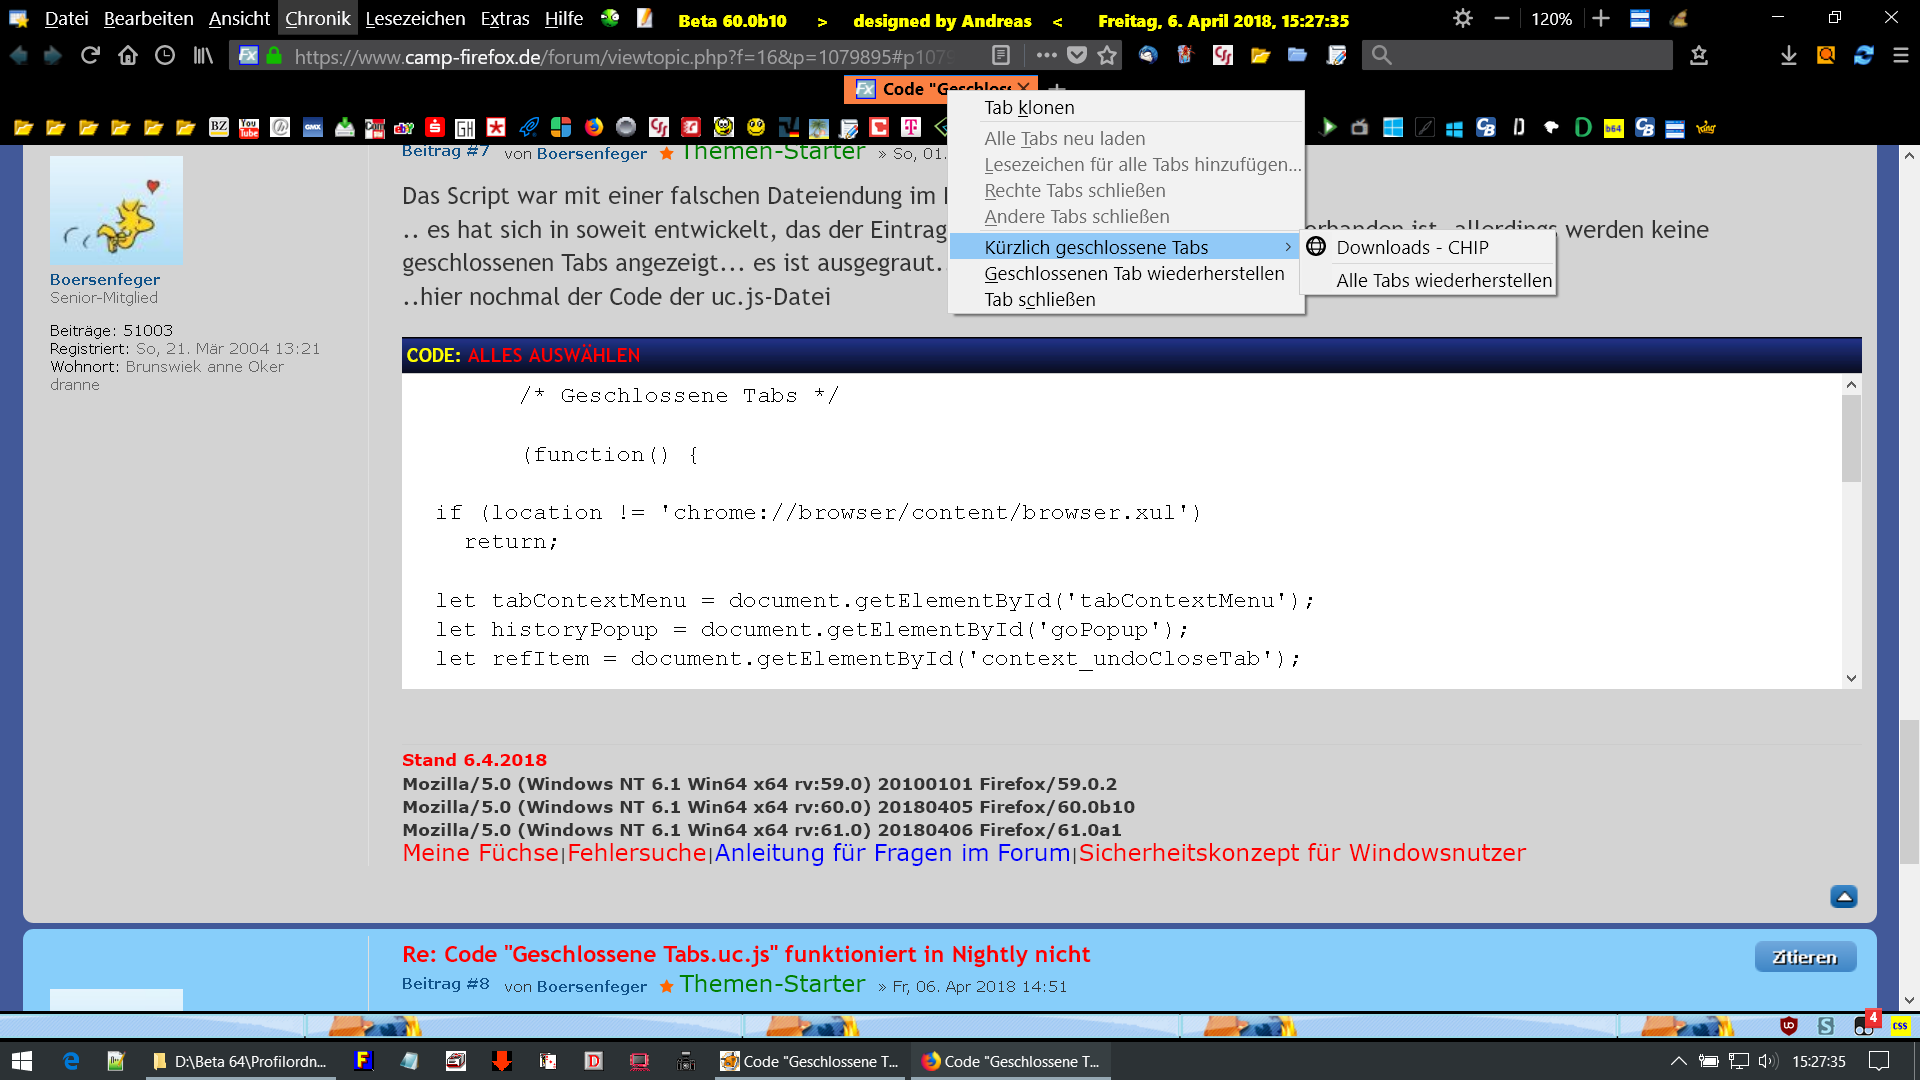Open the hamburger menu icon
The height and width of the screenshot is (1080, 1920).
[x=1901, y=56]
